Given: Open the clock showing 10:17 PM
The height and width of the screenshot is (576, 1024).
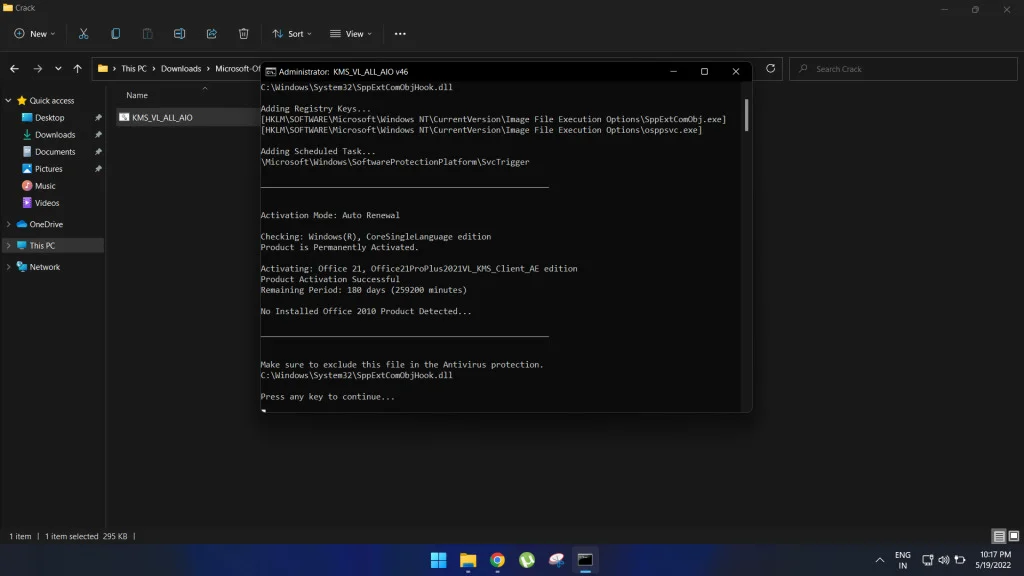Looking at the screenshot, I should (x=994, y=560).
